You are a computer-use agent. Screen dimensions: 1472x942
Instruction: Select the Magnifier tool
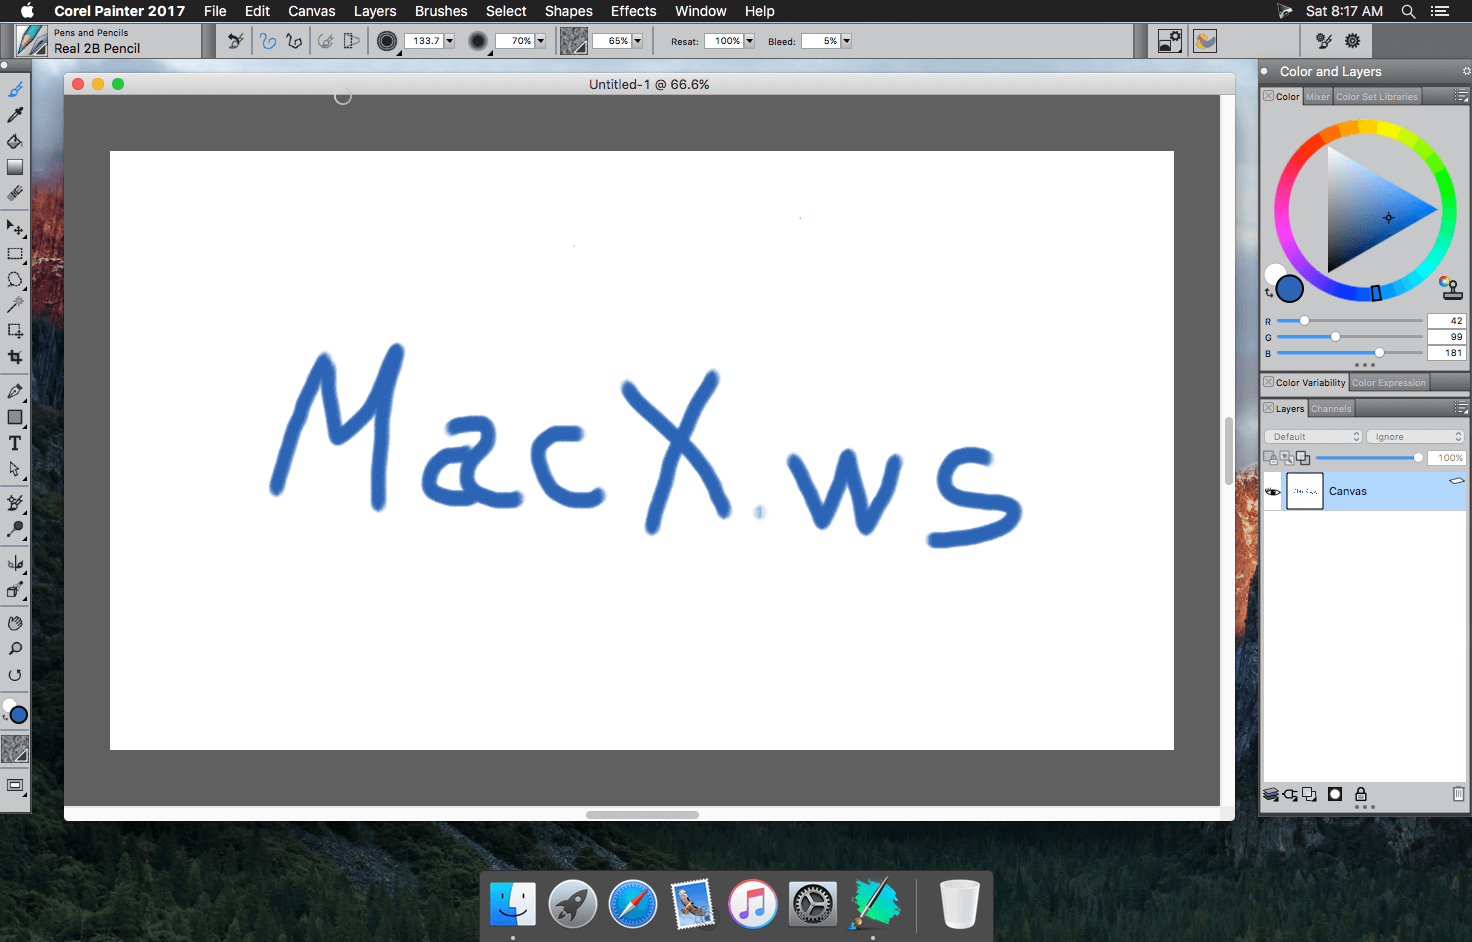(15, 649)
